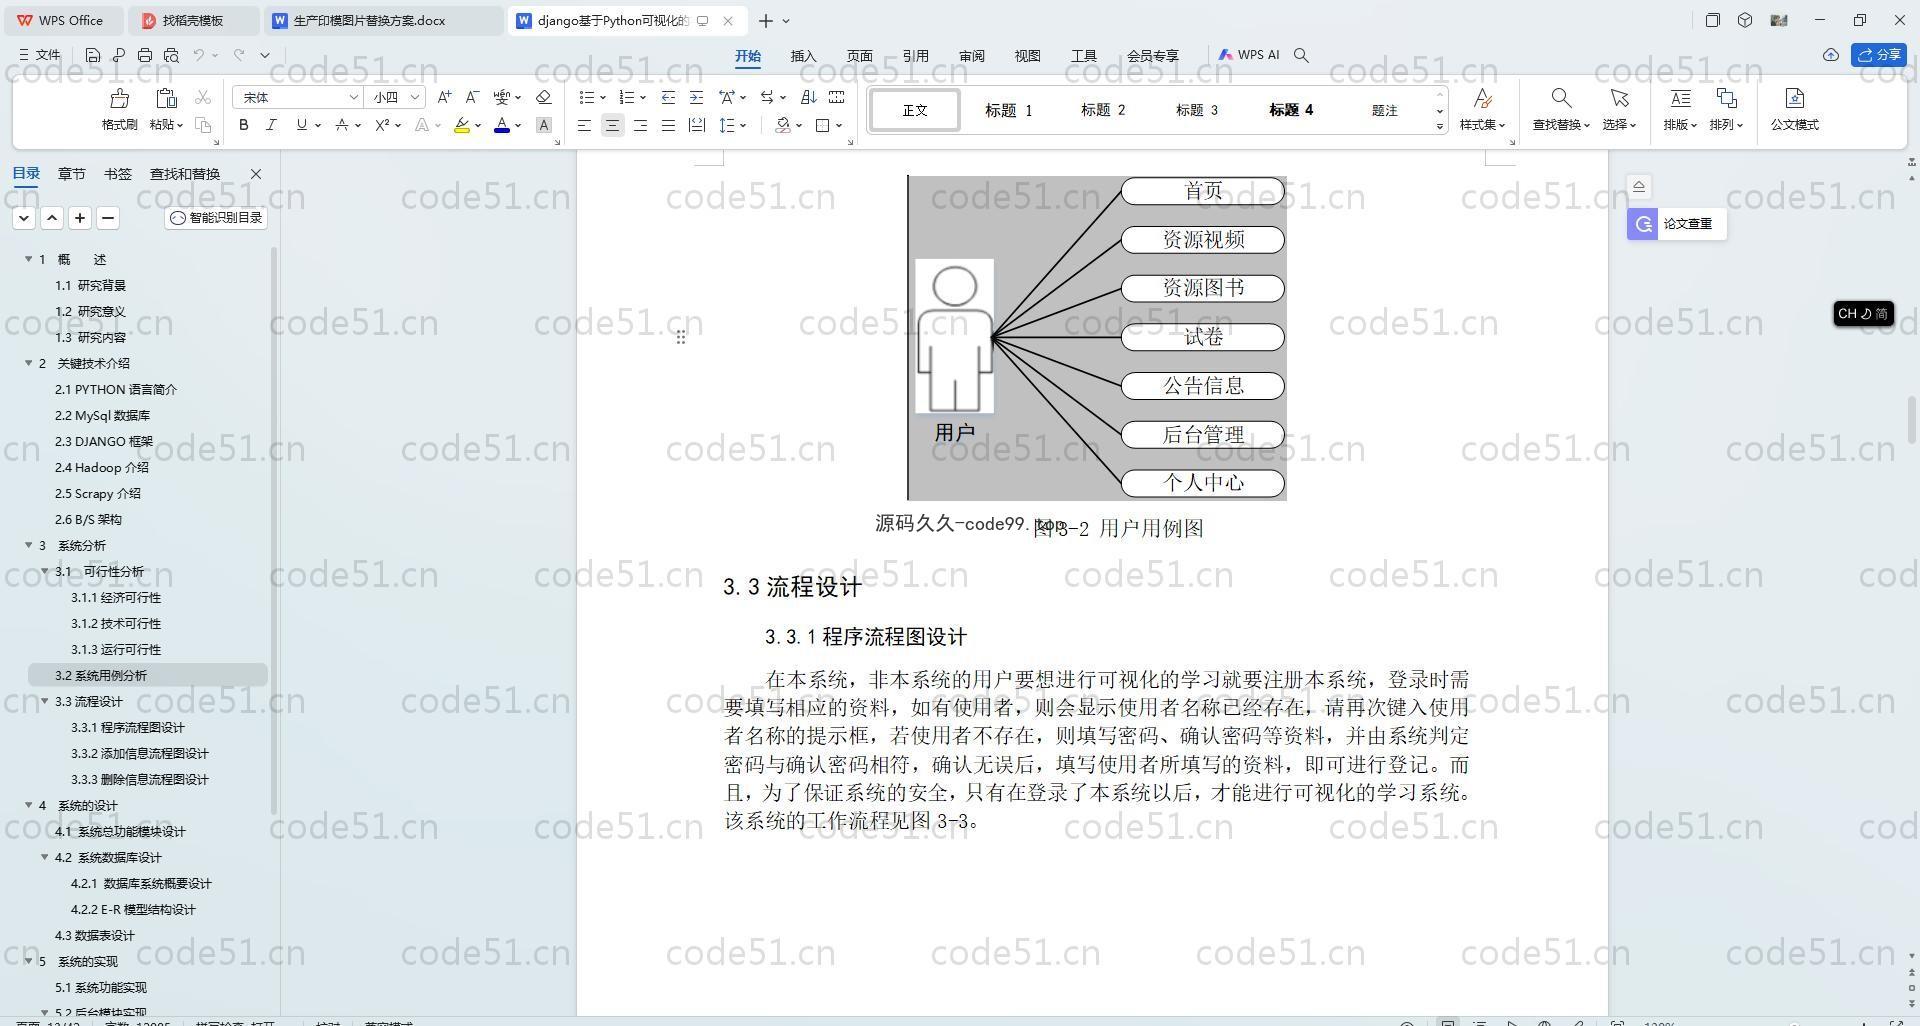Image resolution: width=1920 pixels, height=1026 pixels.
Task: Apply the Normal (正文) style
Action: pyautogui.click(x=914, y=110)
